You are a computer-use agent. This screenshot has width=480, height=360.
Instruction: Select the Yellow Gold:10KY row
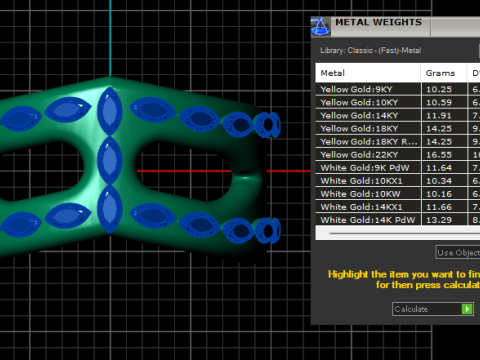398,102
